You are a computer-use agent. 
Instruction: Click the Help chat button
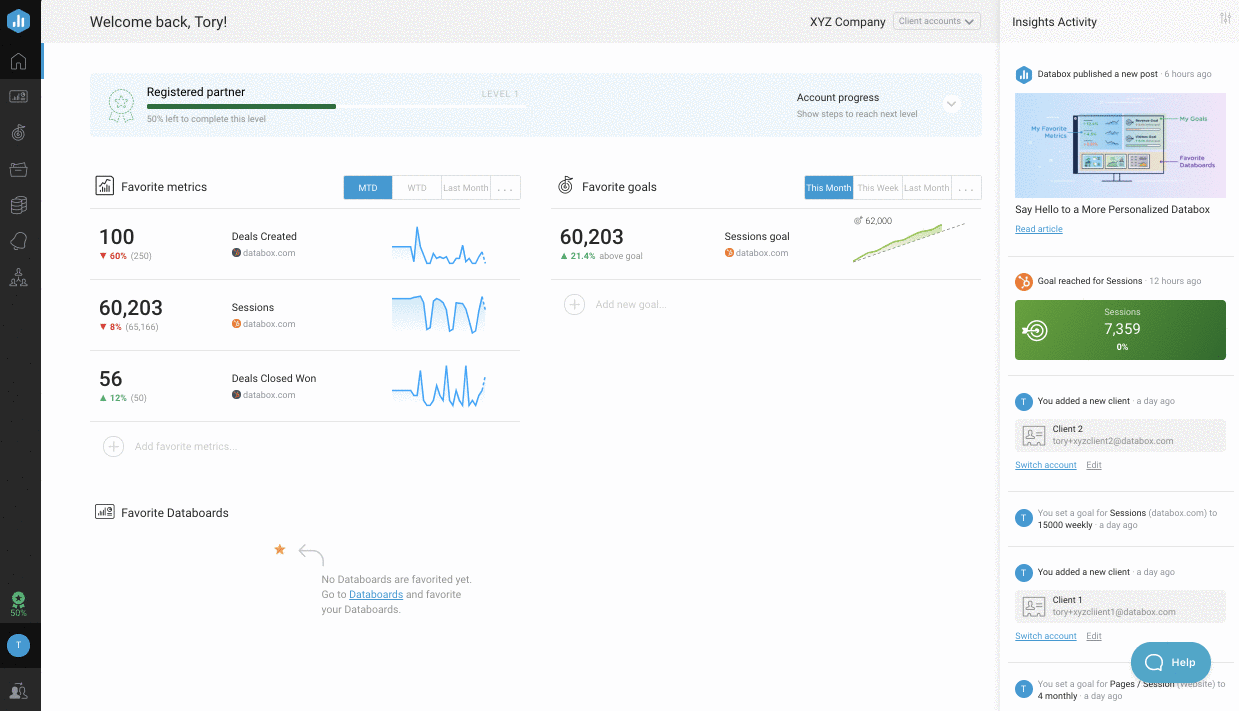point(1170,662)
